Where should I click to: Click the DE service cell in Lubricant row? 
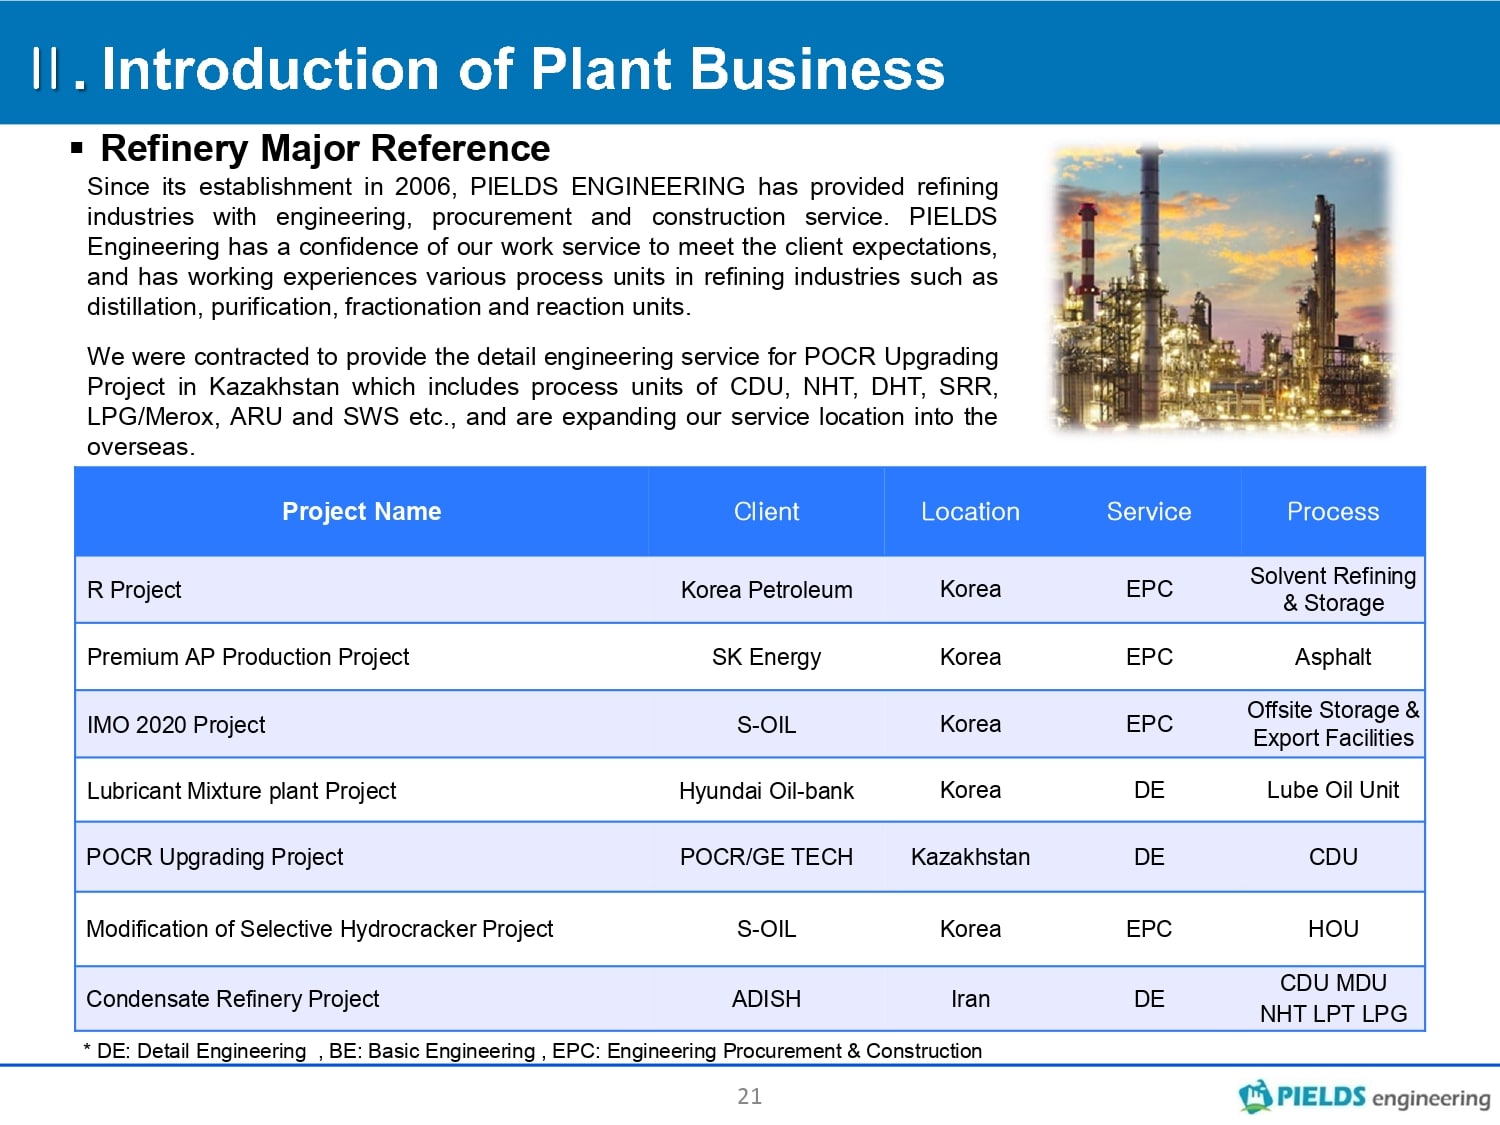[1149, 790]
